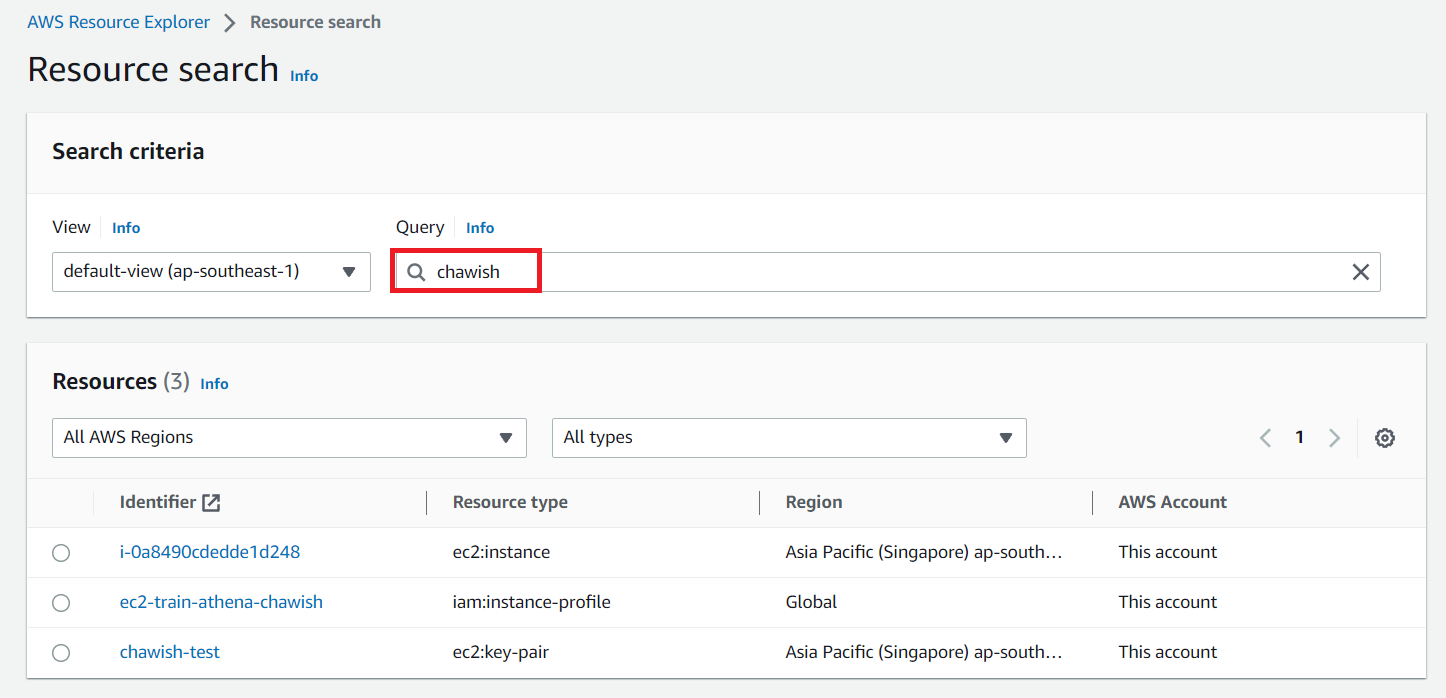Click the breadcrumb separator chevron
1446x698 pixels.
228,21
